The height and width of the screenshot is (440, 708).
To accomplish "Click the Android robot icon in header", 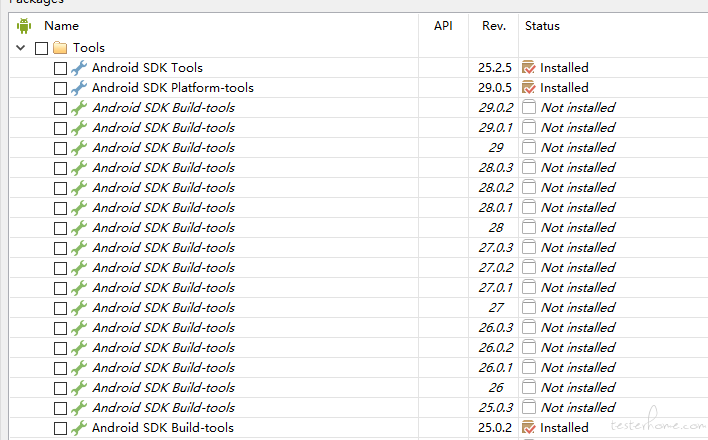I will pyautogui.click(x=24, y=26).
